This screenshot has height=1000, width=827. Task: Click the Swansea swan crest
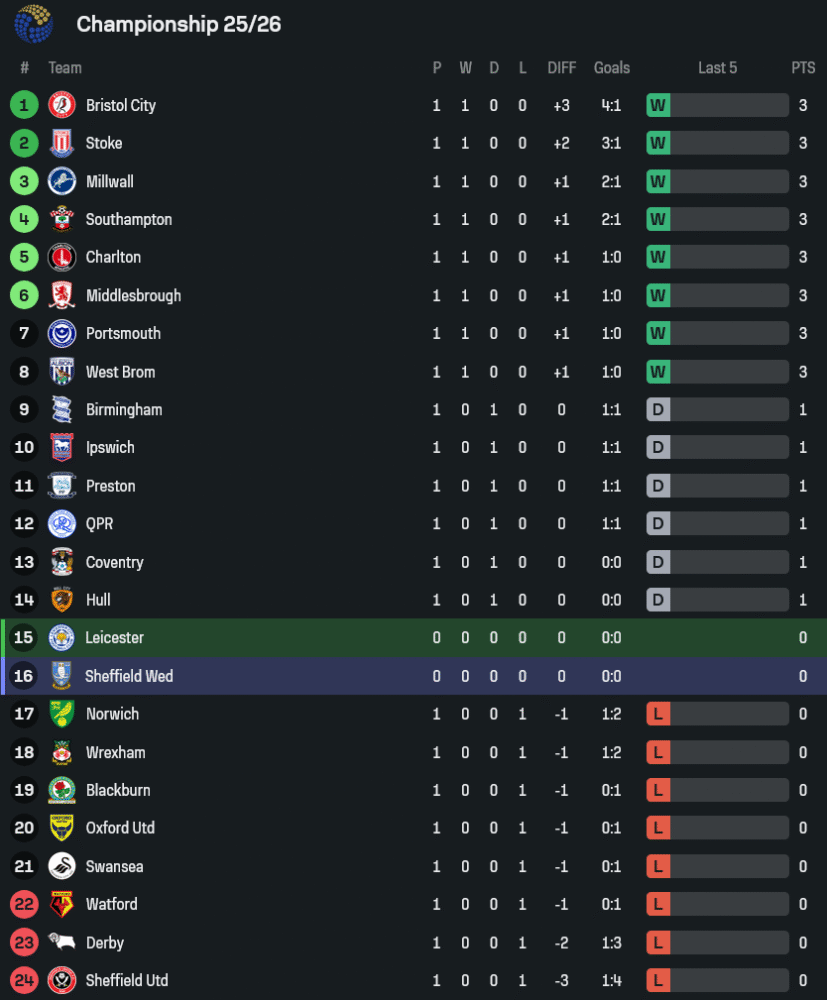point(62,866)
